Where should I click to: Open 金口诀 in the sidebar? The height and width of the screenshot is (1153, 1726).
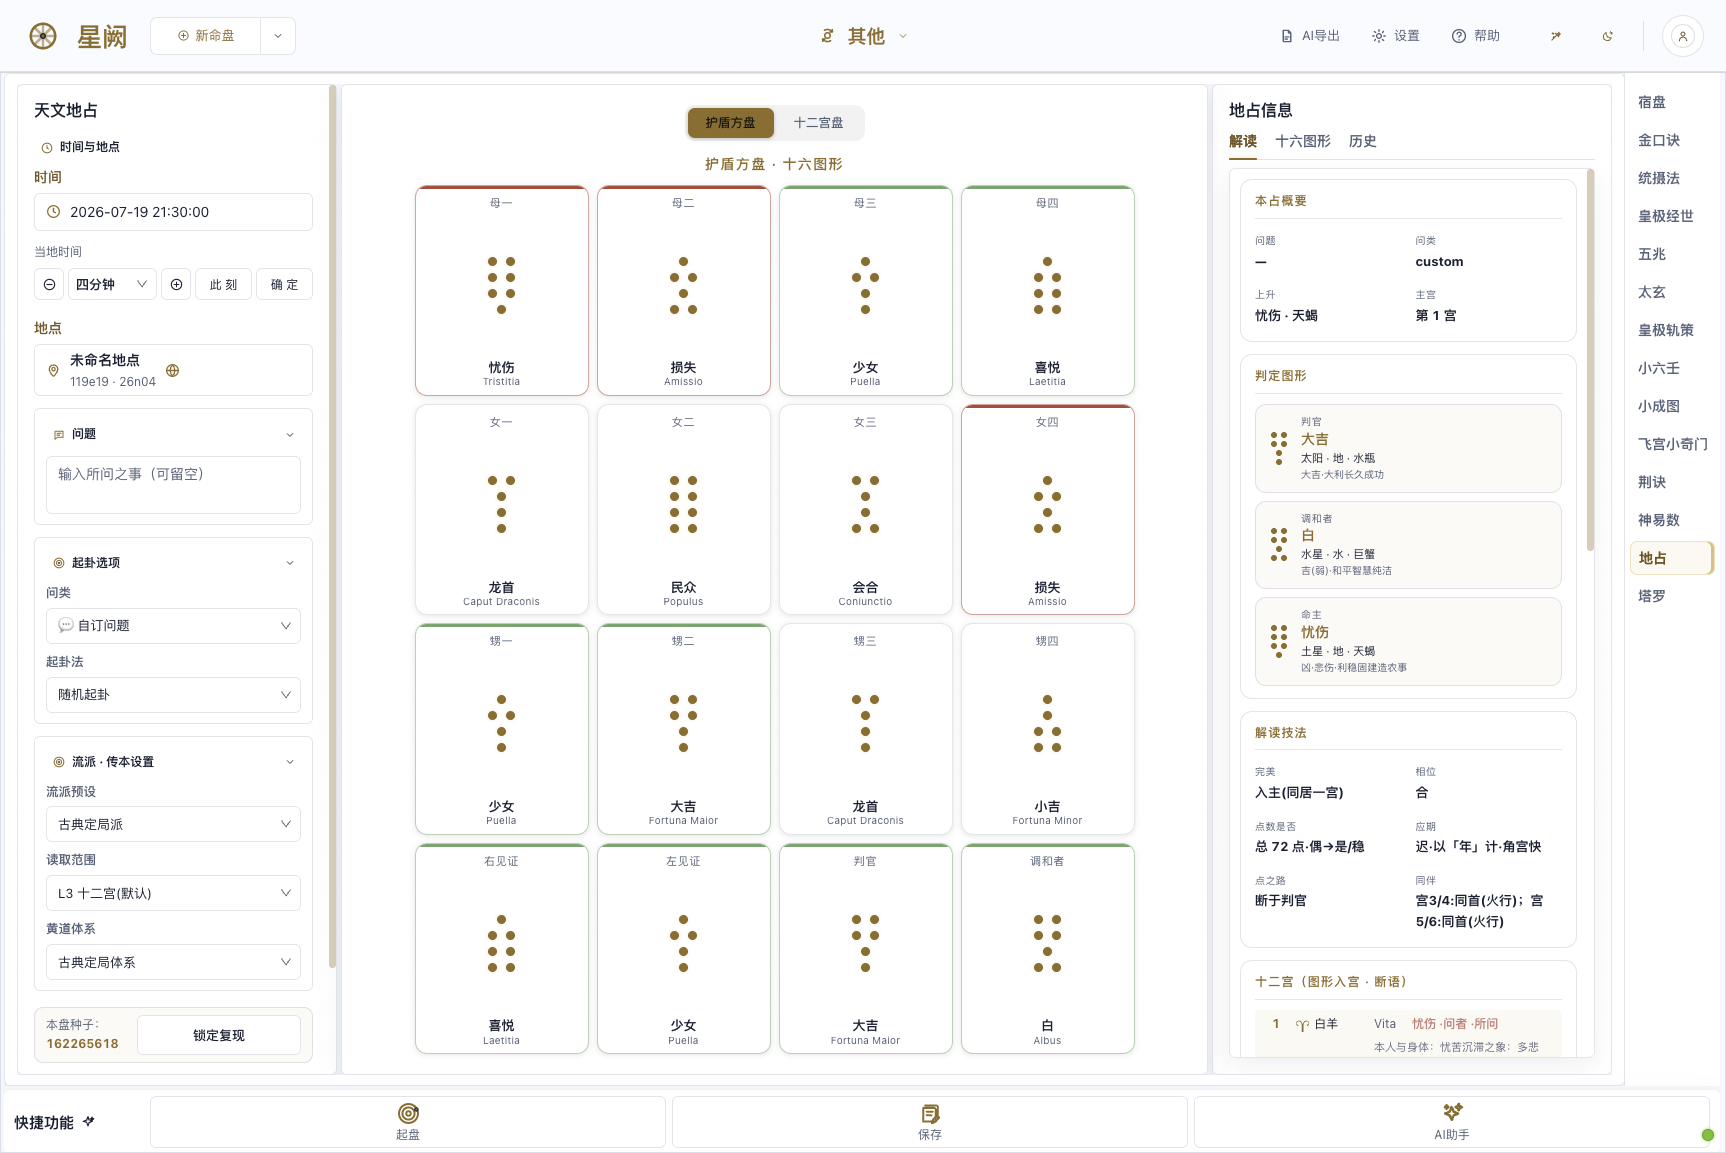[1659, 140]
